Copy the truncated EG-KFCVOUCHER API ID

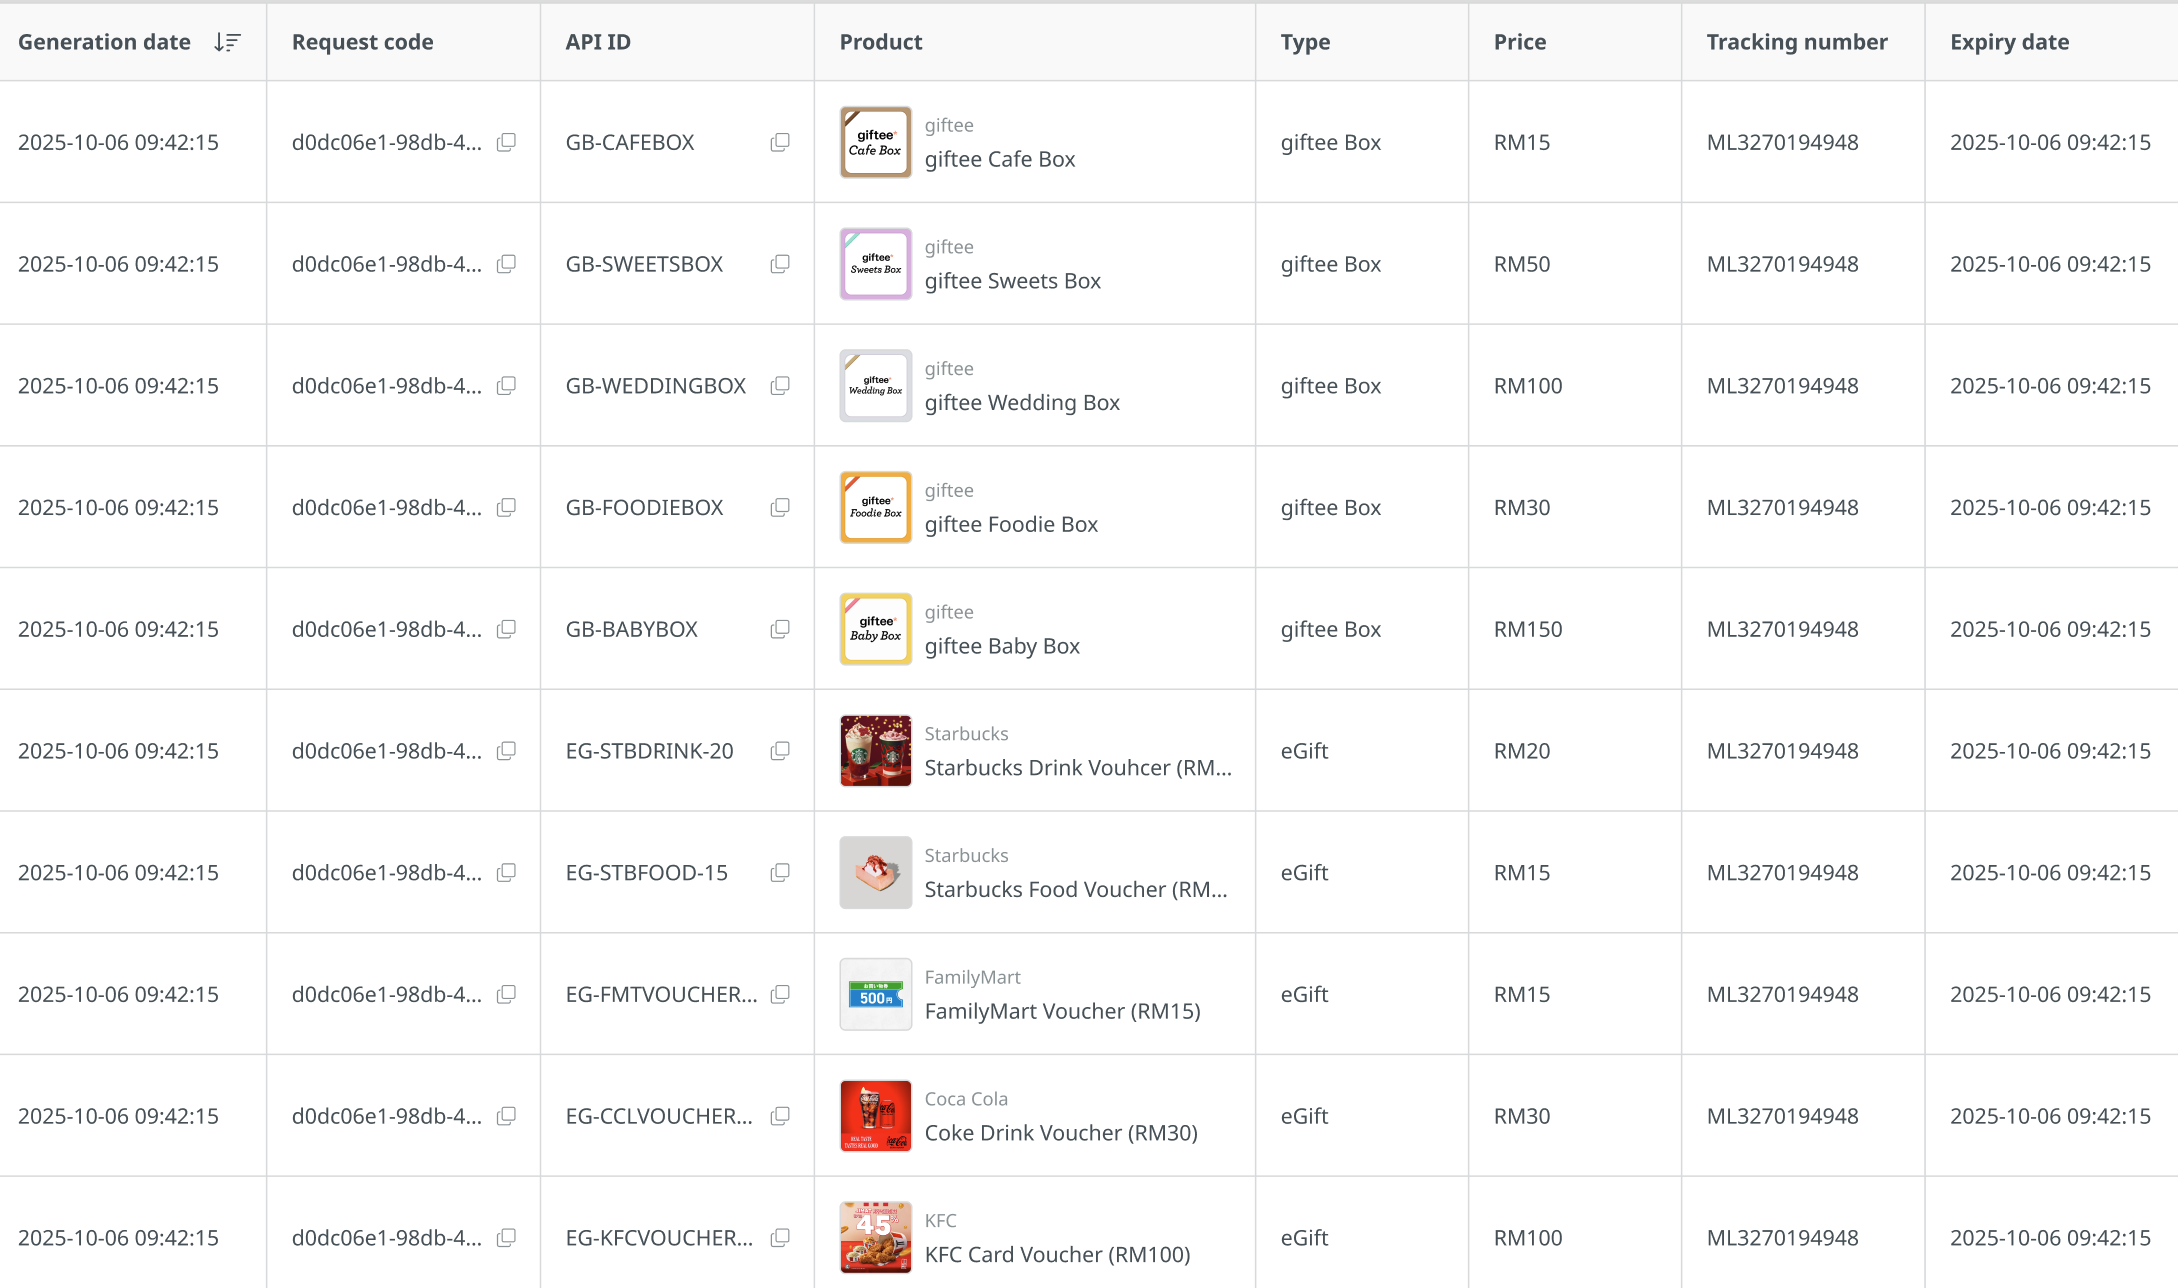click(x=780, y=1238)
